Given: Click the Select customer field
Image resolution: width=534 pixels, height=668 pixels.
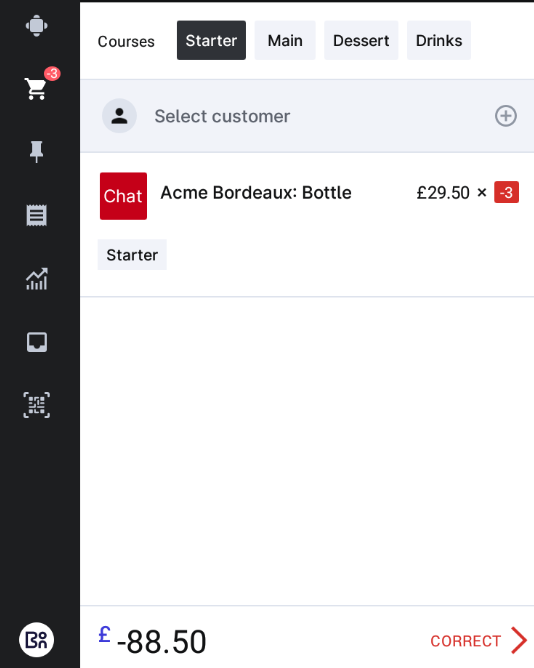Looking at the screenshot, I should tap(307, 116).
